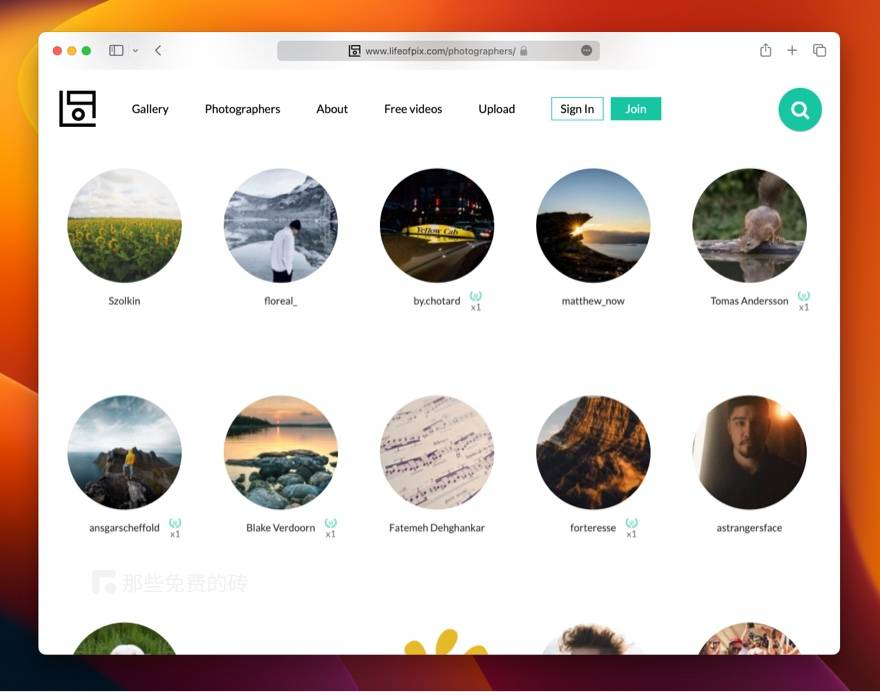Image resolution: width=880 pixels, height=692 pixels.
Task: Click the Fatemeh Dehghankar name link
Action: click(x=437, y=528)
